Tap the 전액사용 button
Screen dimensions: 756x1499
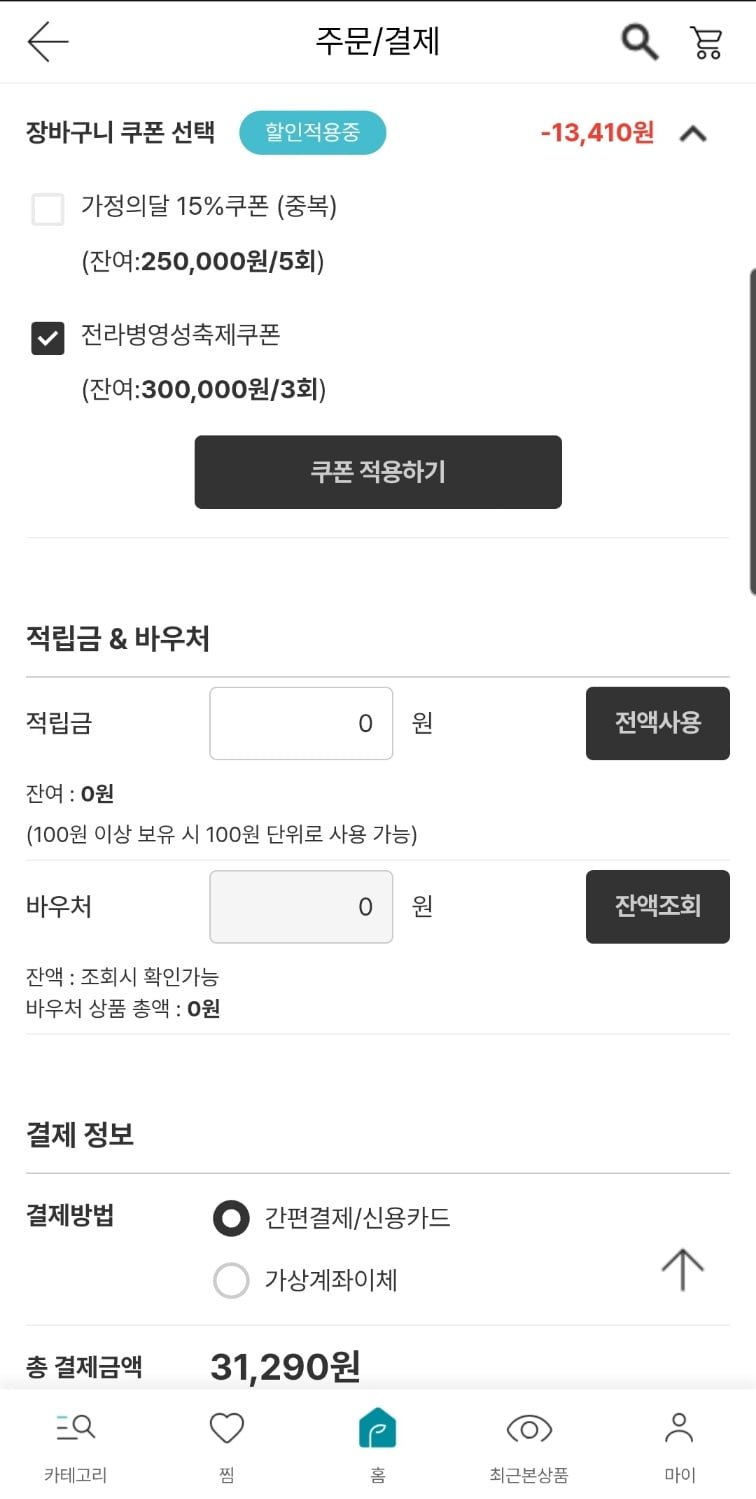tap(657, 723)
